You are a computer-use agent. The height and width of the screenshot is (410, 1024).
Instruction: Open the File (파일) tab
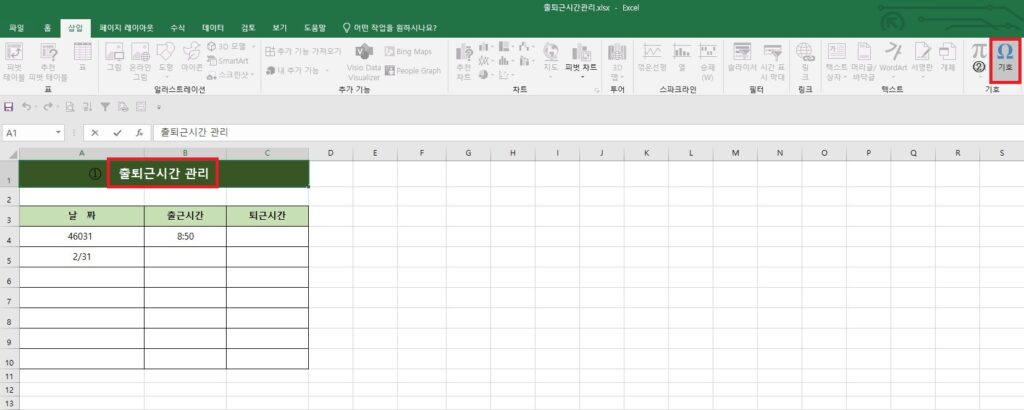(x=17, y=28)
